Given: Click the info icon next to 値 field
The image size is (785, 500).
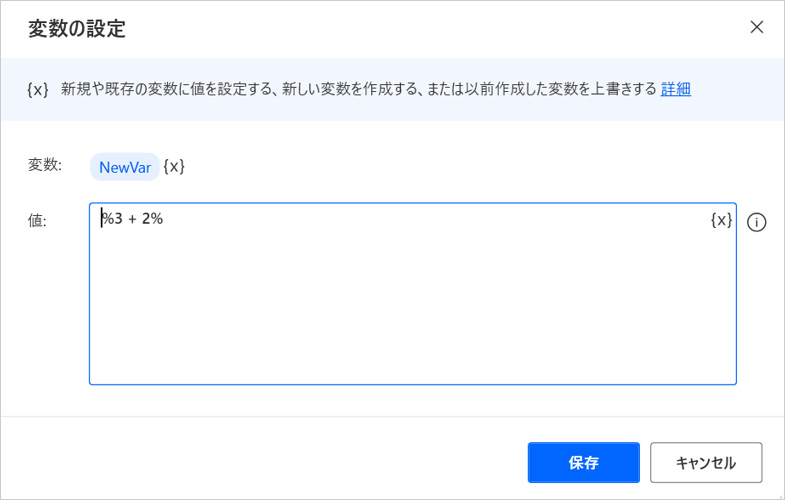Looking at the screenshot, I should pyautogui.click(x=757, y=222).
